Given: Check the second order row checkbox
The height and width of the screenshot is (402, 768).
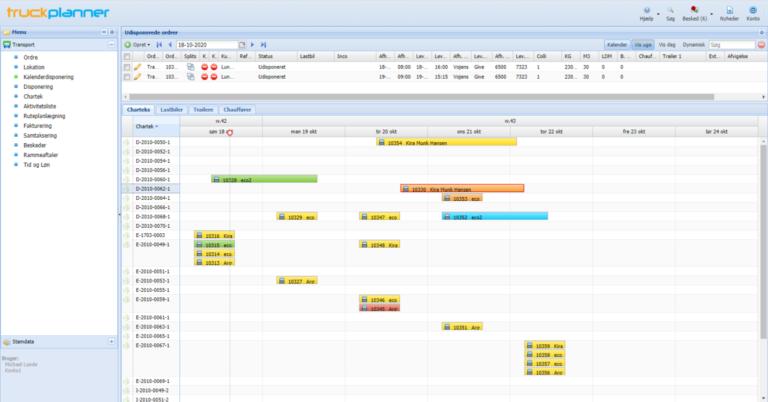Looking at the screenshot, I should (126, 77).
